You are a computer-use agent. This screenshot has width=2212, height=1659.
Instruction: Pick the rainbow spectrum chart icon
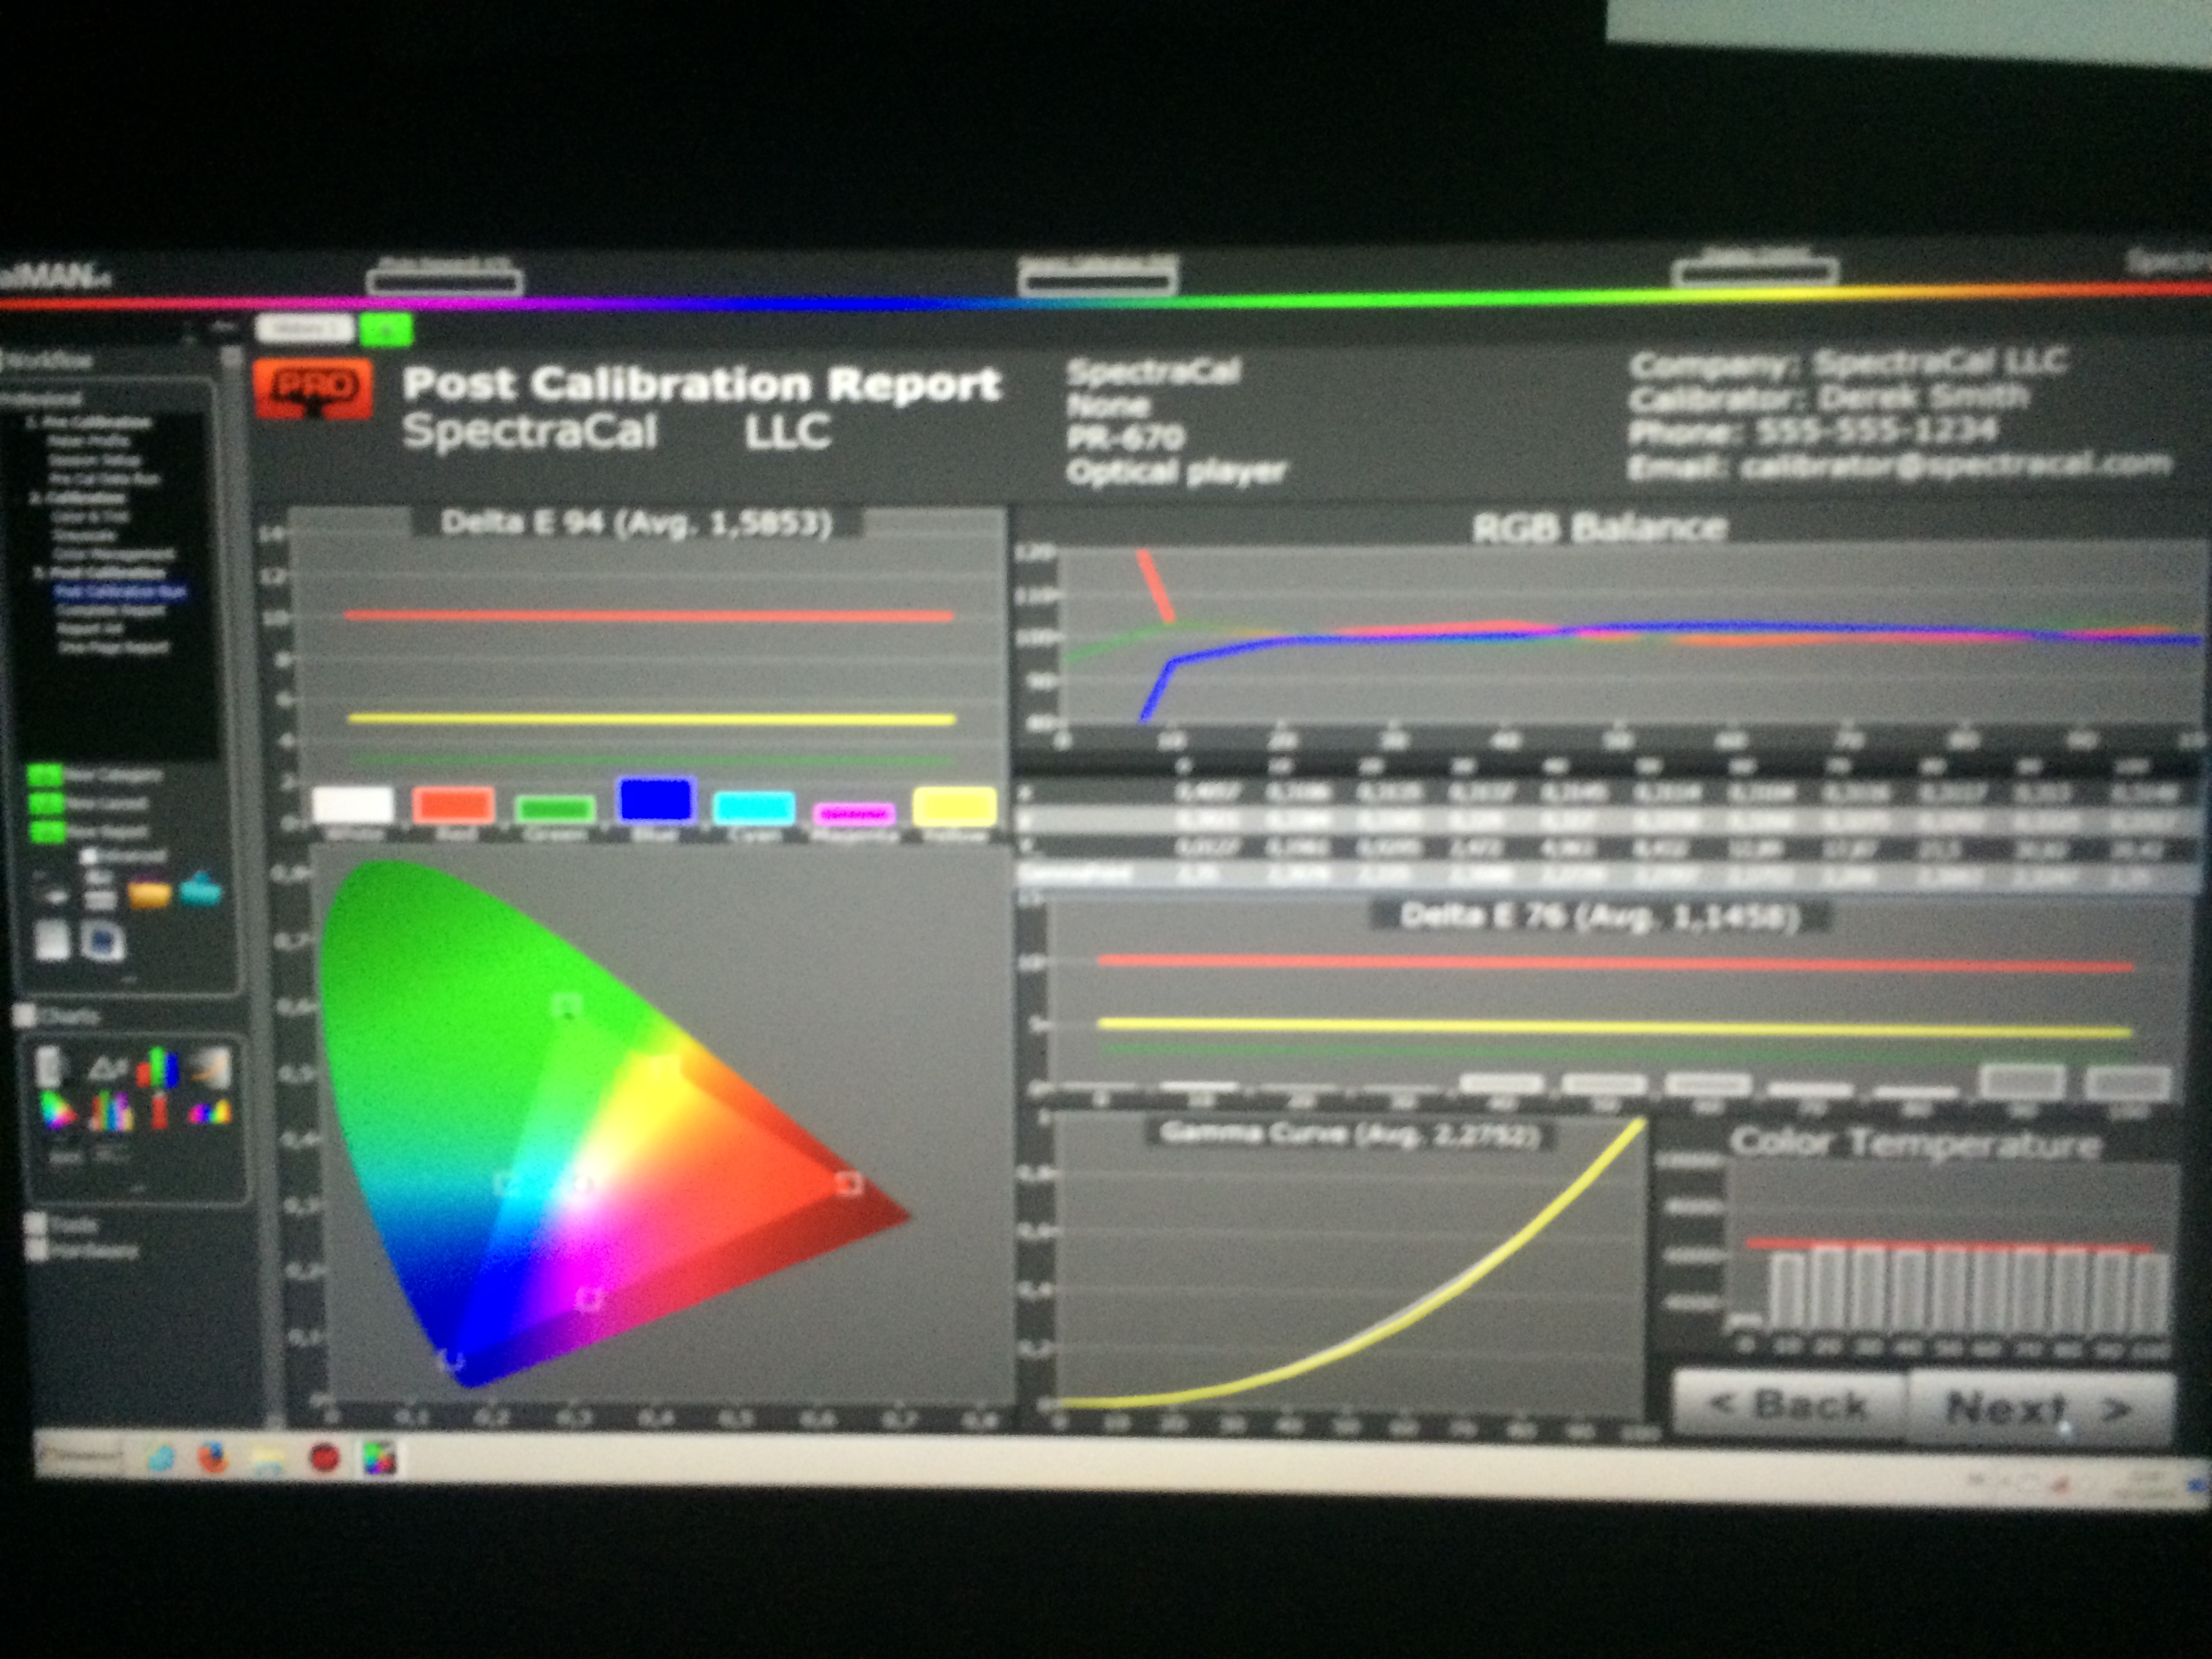coord(209,1111)
